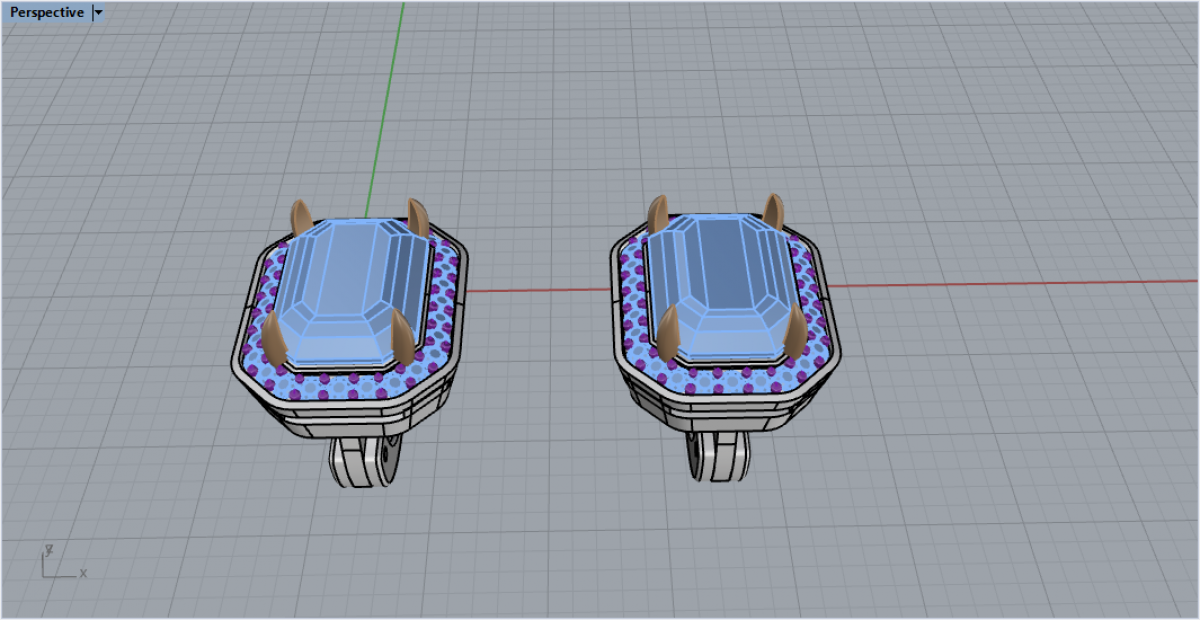Select the left ring's back-right prong

tap(417, 216)
